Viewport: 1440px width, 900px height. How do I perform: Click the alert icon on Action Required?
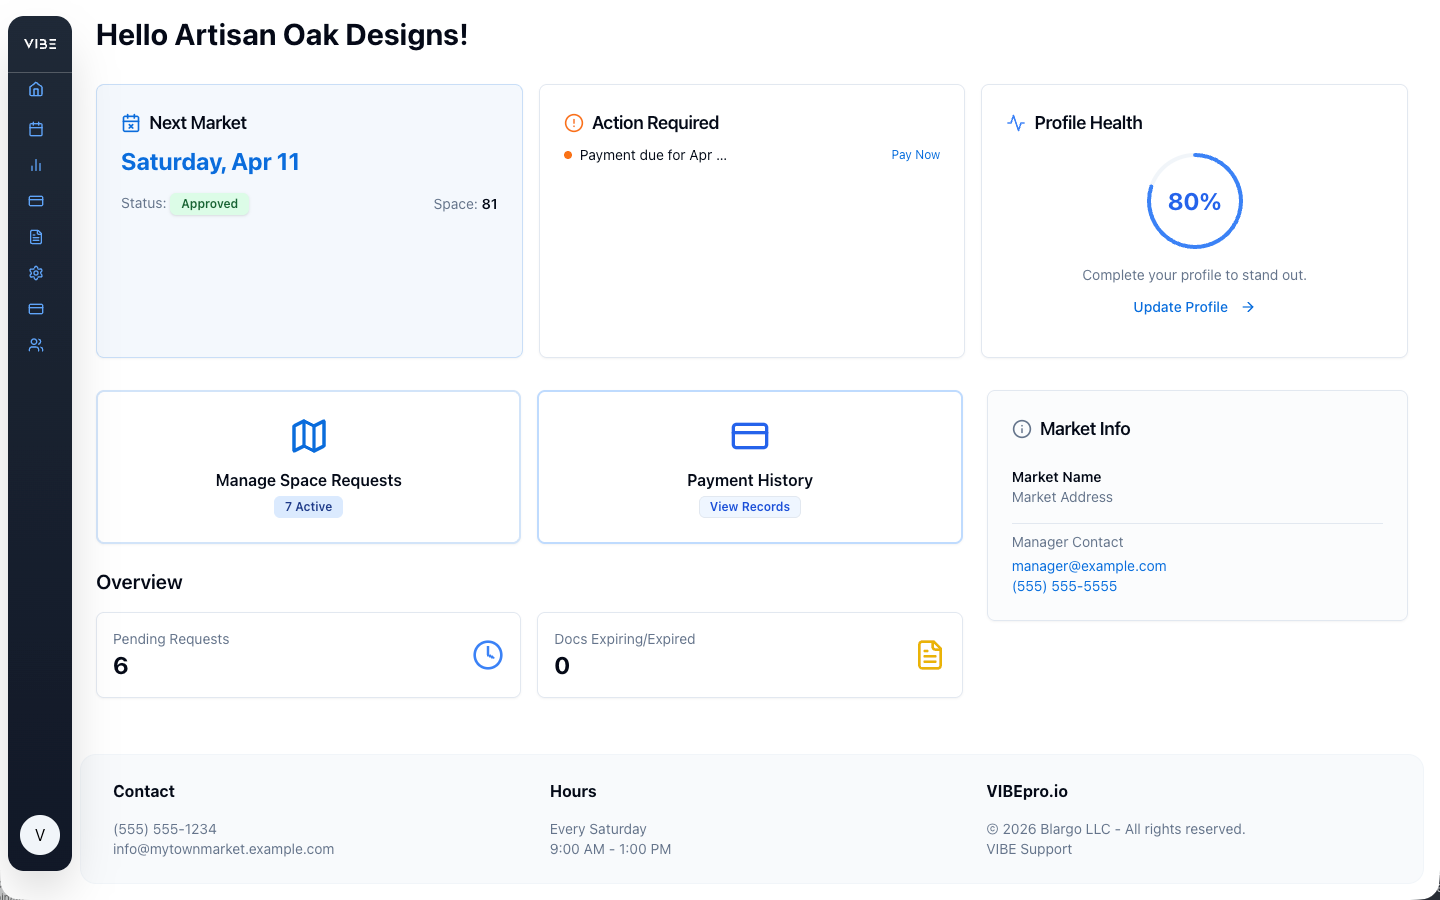[573, 122]
